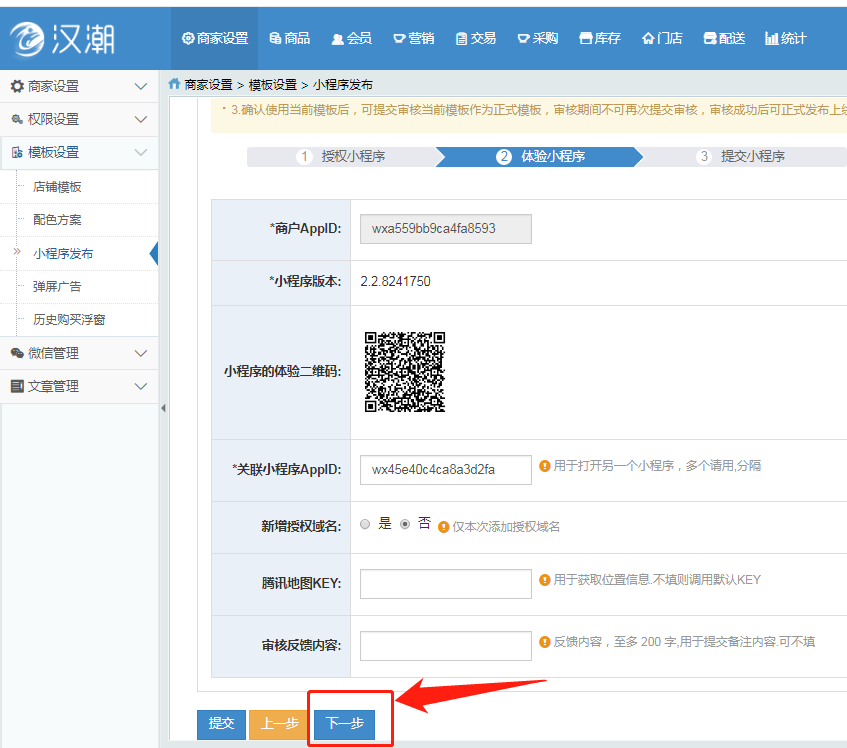This screenshot has width=847, height=748.
Task: Click the 下一步 button
Action: pyautogui.click(x=345, y=724)
